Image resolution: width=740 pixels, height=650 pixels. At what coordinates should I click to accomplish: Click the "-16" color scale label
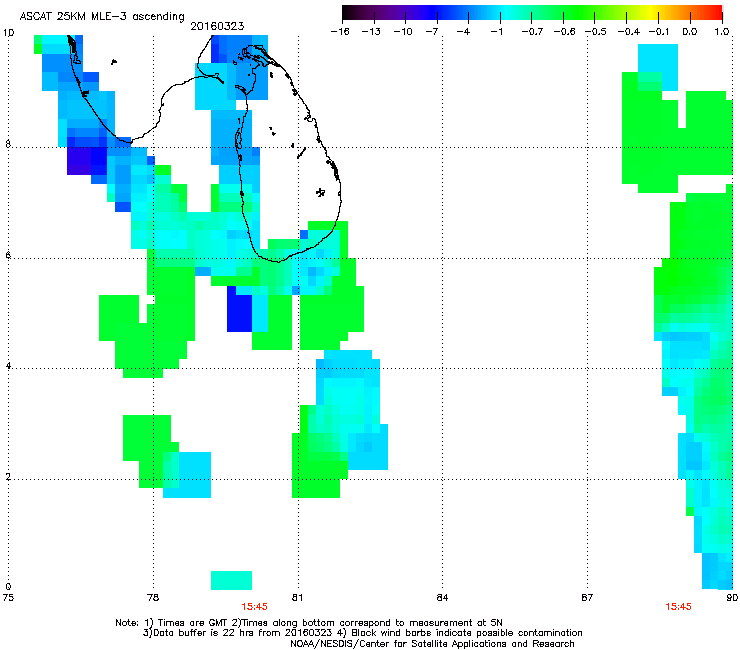click(340, 32)
